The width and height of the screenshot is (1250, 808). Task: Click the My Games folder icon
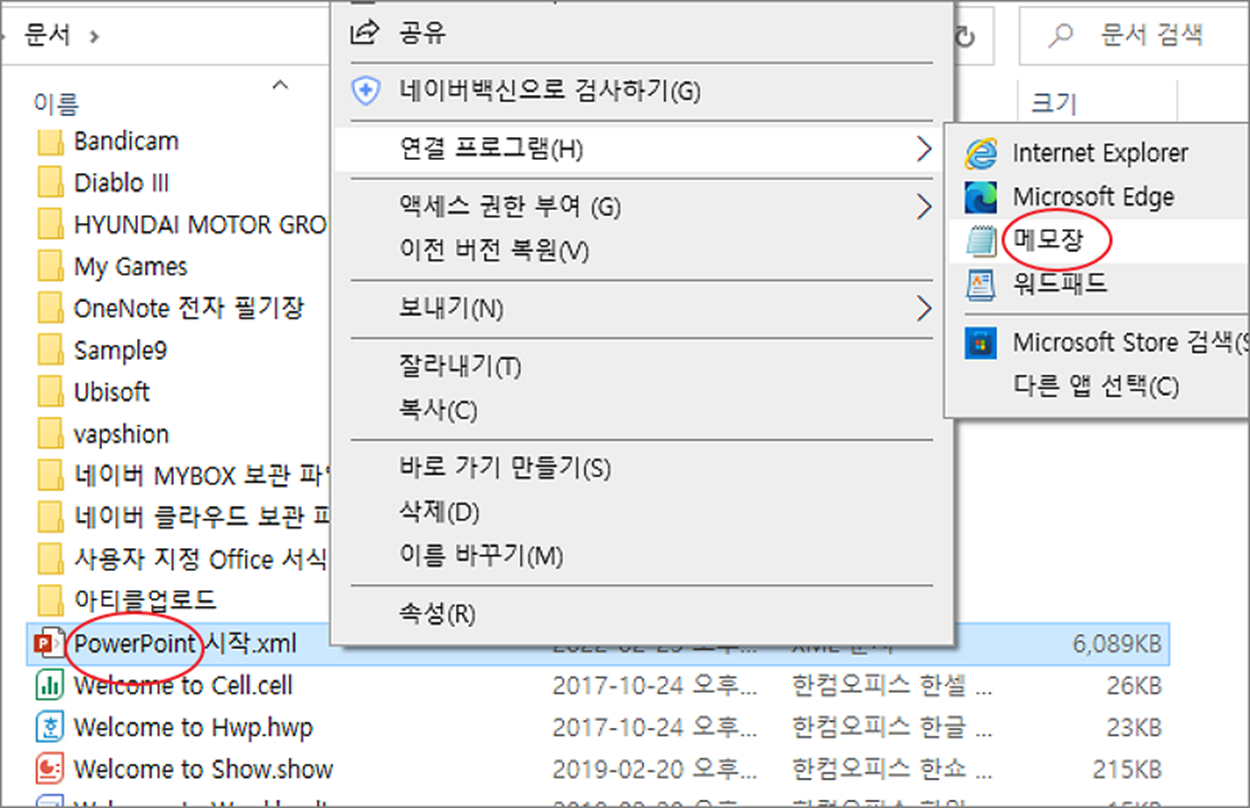point(49,267)
